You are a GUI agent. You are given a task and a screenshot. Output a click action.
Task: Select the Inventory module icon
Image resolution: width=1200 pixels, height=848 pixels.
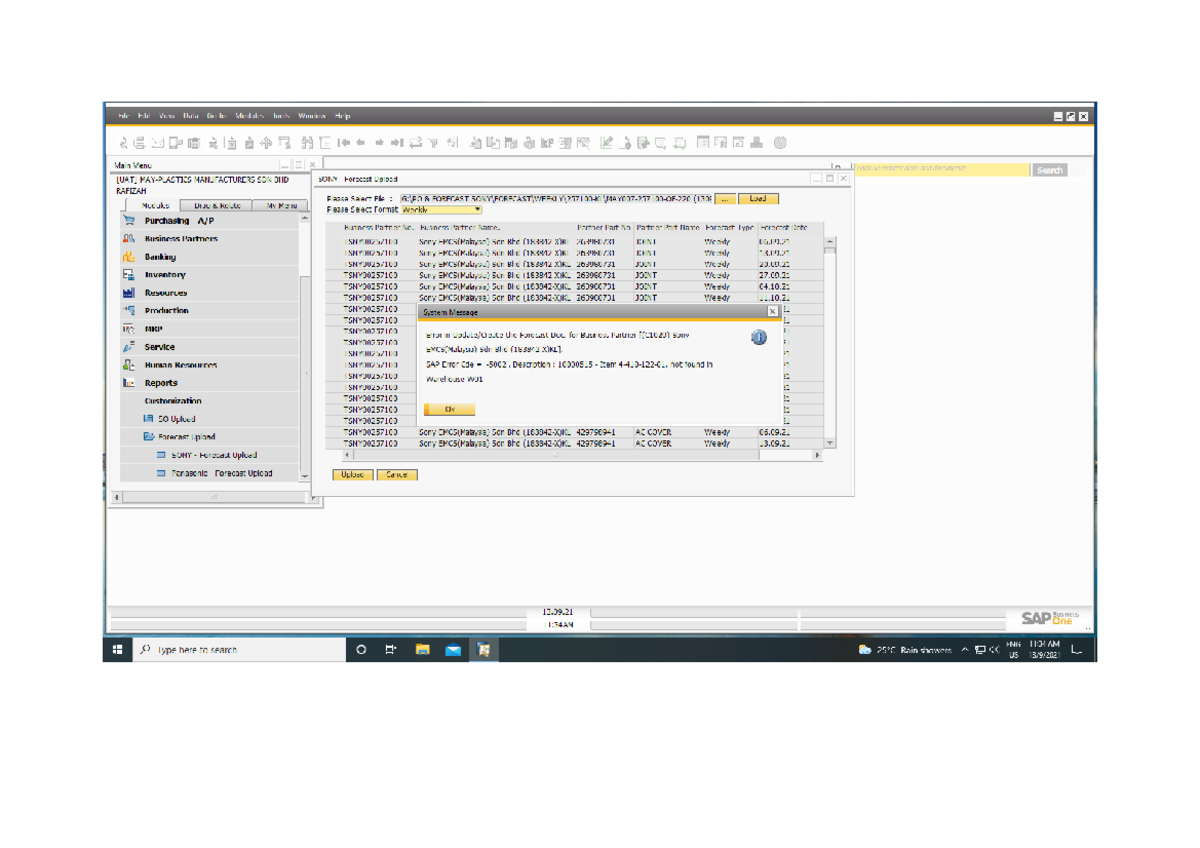tap(128, 275)
